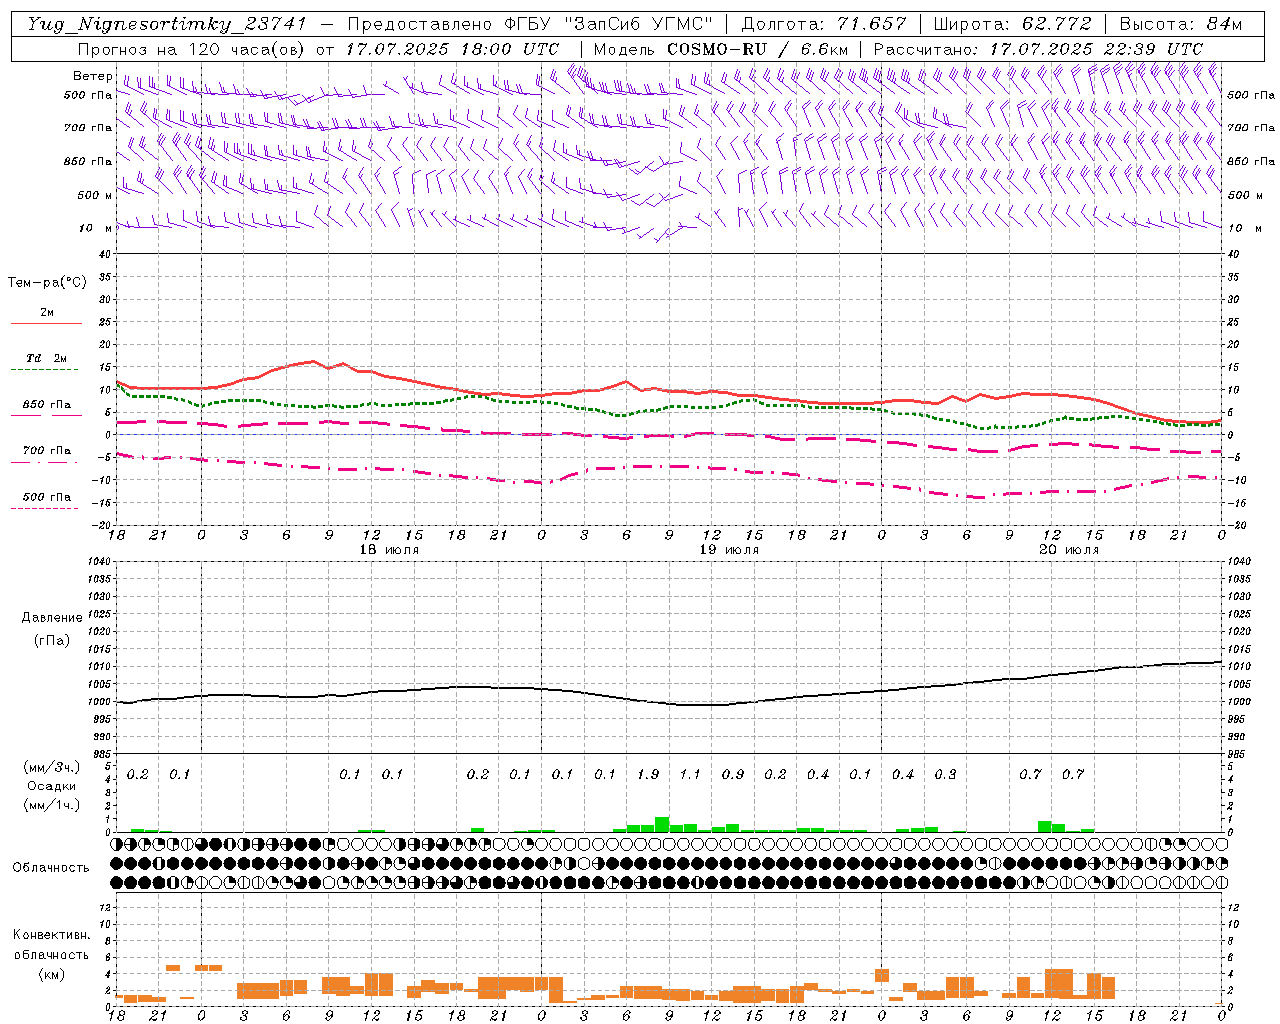Click the (мм/3ч.) unit label
Image resolution: width=1280 pixels, height=1024 pixels.
click(50, 767)
